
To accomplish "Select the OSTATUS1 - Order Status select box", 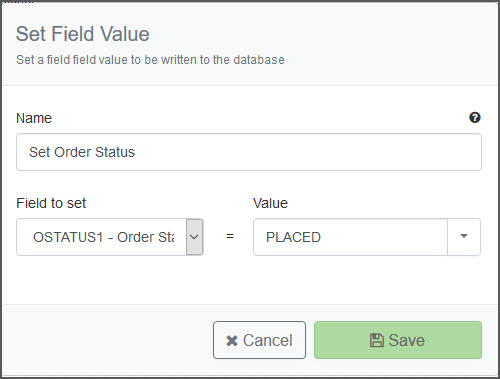I will pos(110,237).
